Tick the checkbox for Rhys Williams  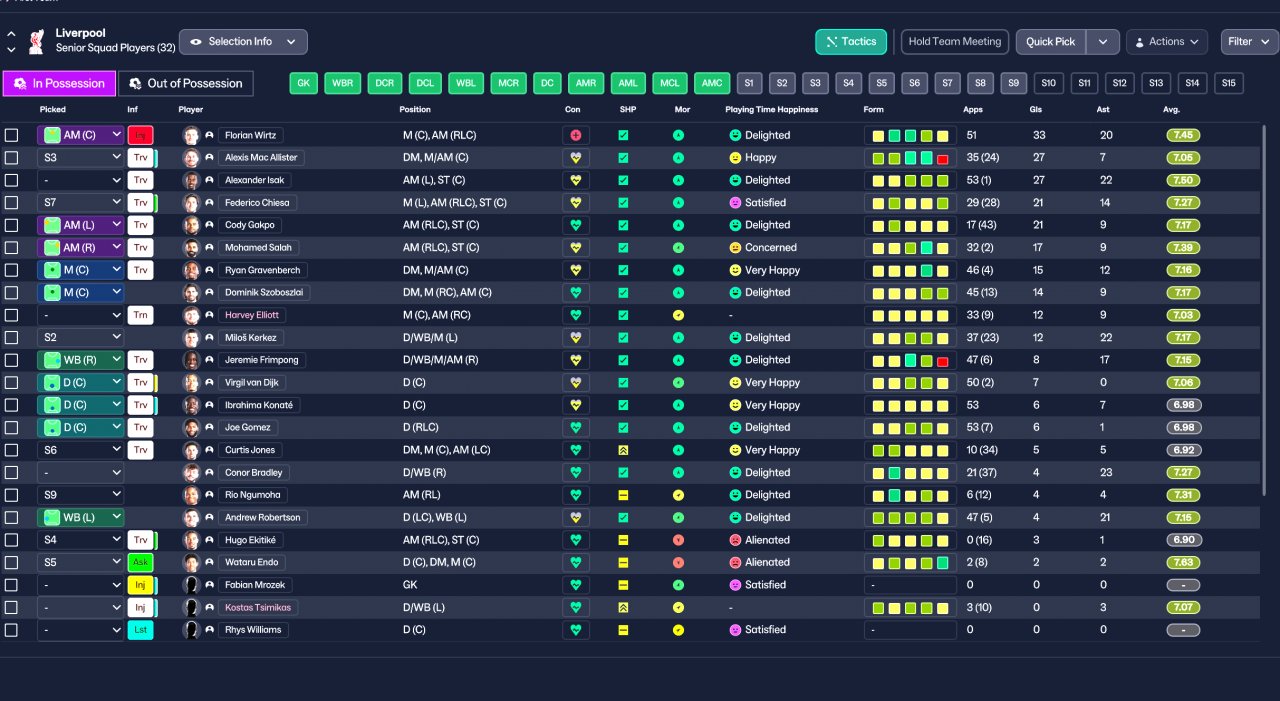11,630
